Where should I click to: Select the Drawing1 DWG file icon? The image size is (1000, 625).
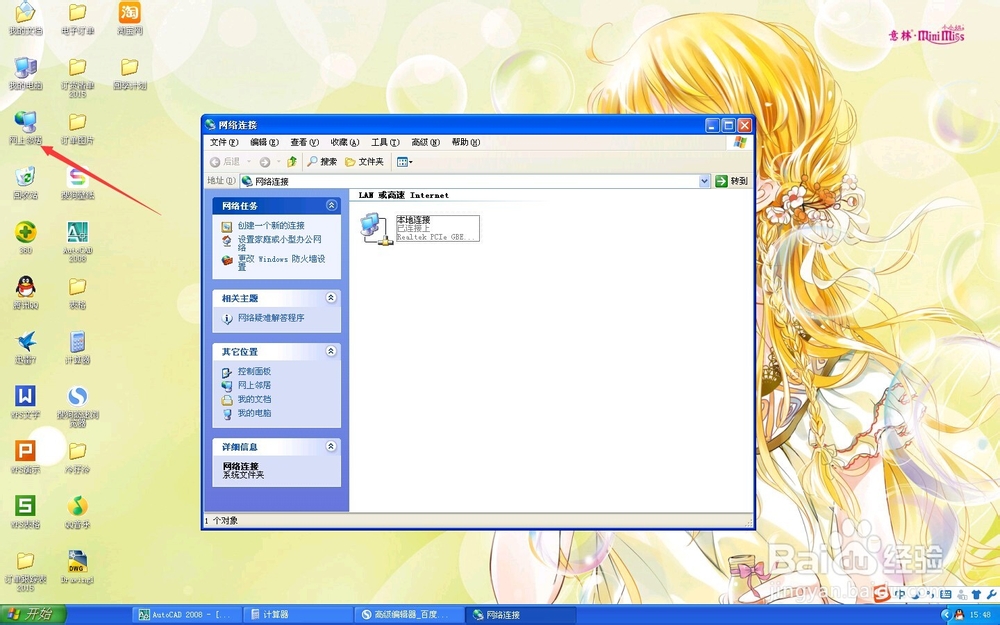[78, 567]
